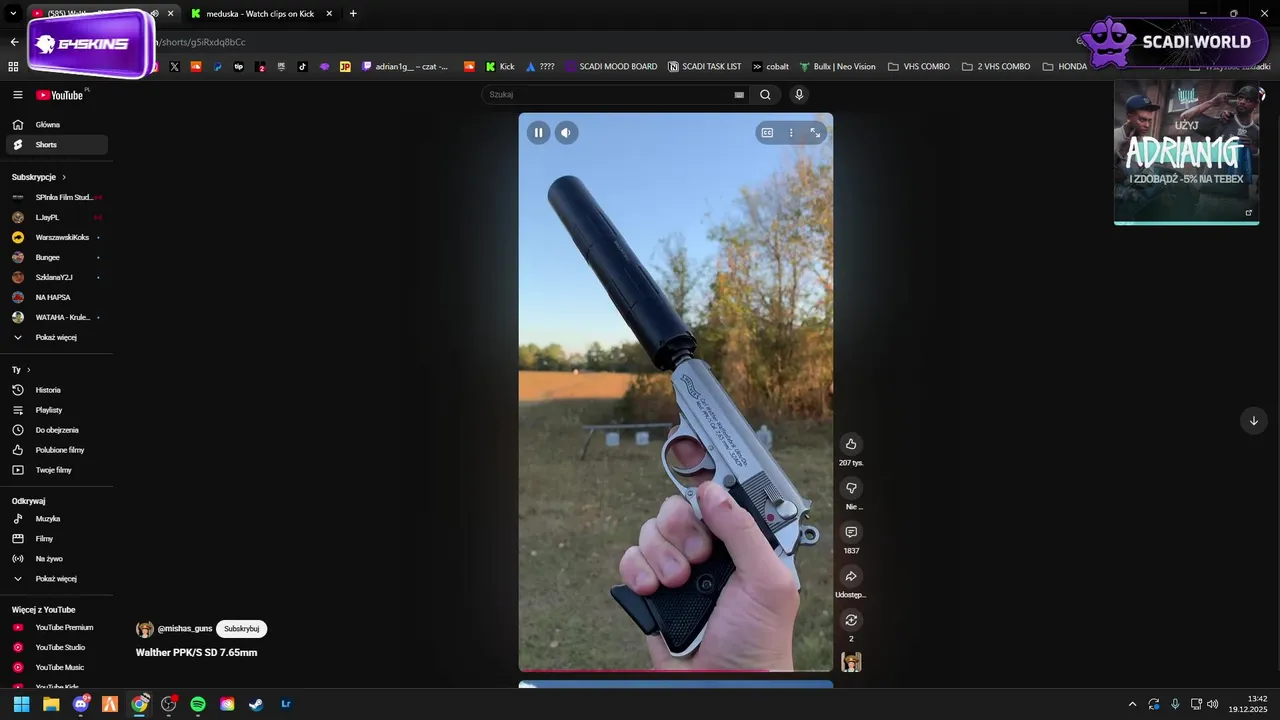
Task: Like the Short (207 tys.)
Action: (851, 444)
